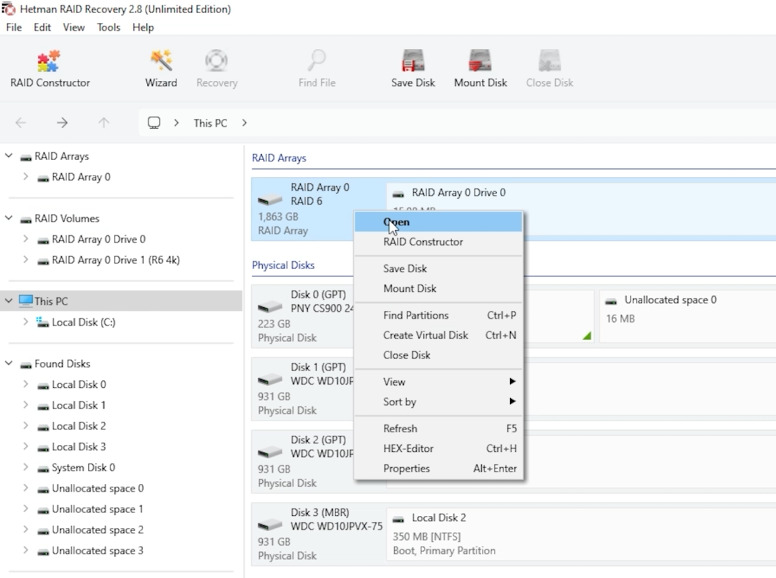
Task: Open the View submenu arrow
Action: point(512,382)
